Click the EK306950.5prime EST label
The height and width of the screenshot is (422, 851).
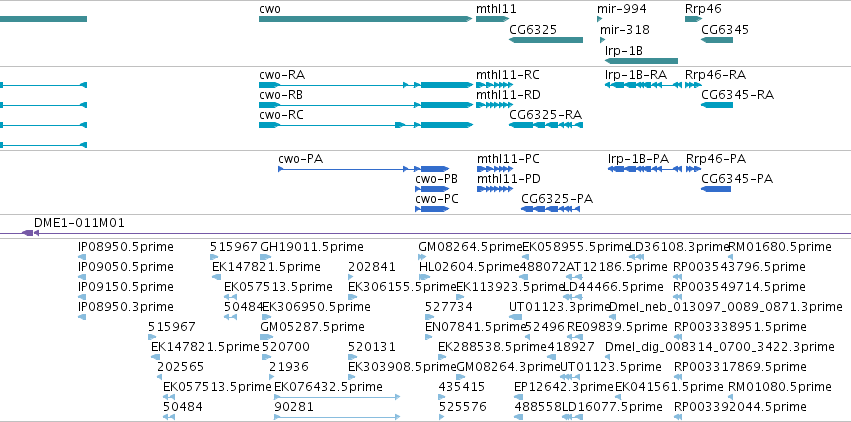[x=316, y=307]
